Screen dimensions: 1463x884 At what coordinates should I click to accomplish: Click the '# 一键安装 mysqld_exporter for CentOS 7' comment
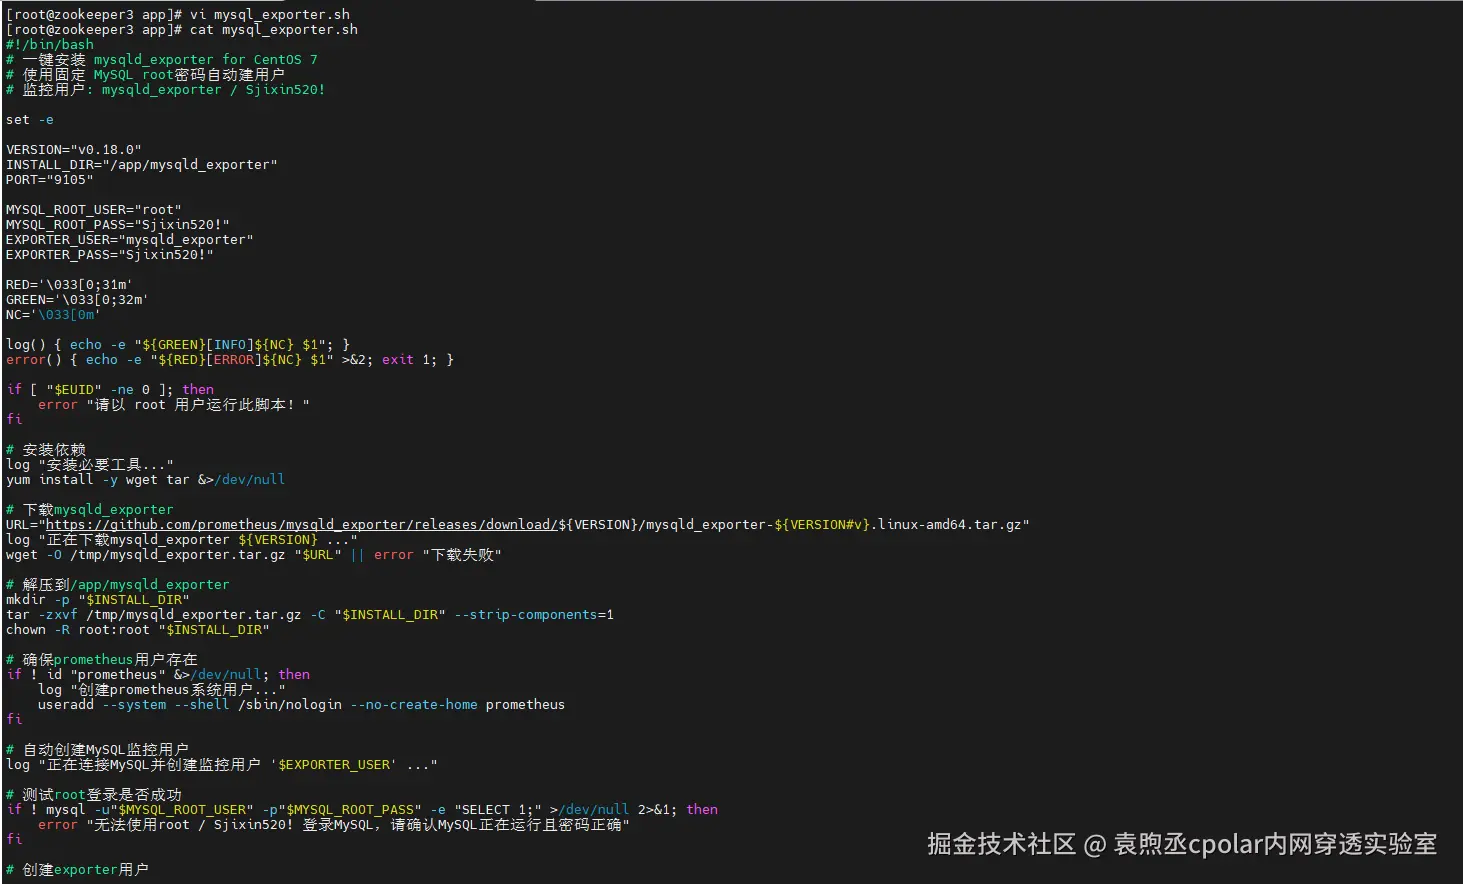tap(162, 60)
